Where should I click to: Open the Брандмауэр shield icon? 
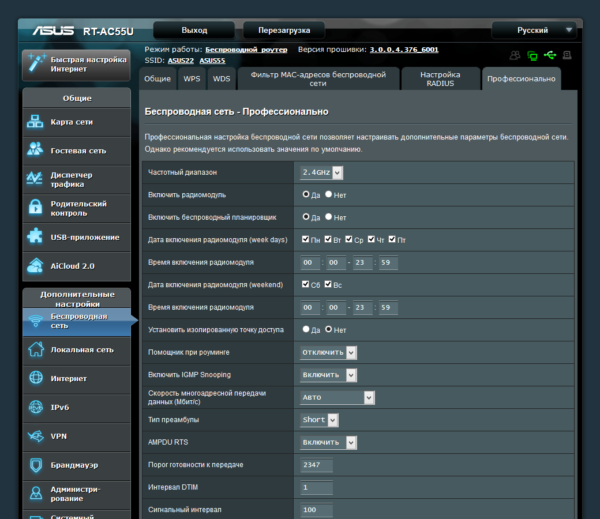[36, 465]
